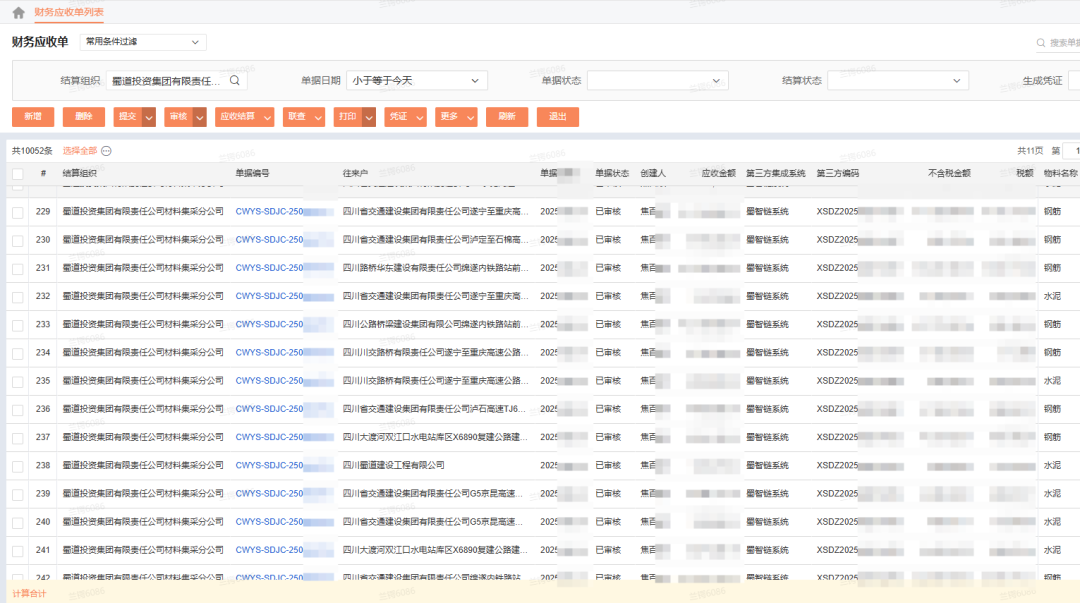Click 蜀智链系统 cell in row 235
The image size is (1080, 603).
767,381
